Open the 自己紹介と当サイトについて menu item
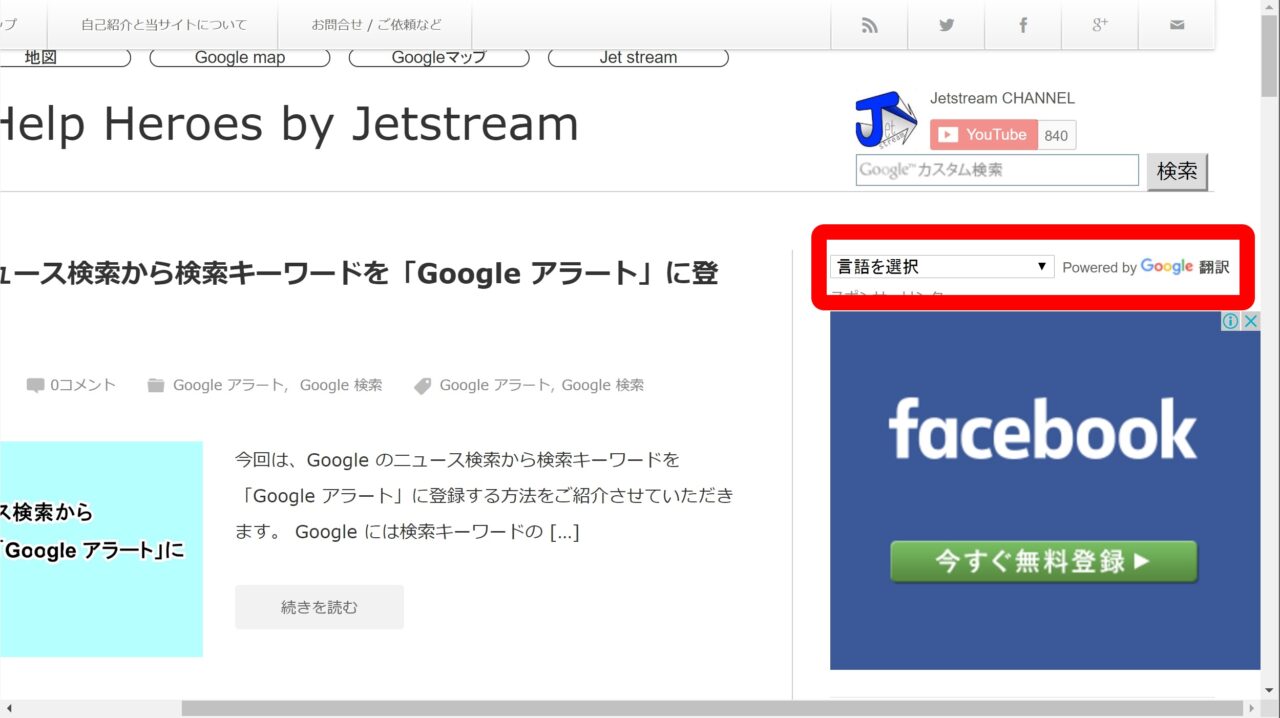Image resolution: width=1280 pixels, height=718 pixels. (164, 25)
